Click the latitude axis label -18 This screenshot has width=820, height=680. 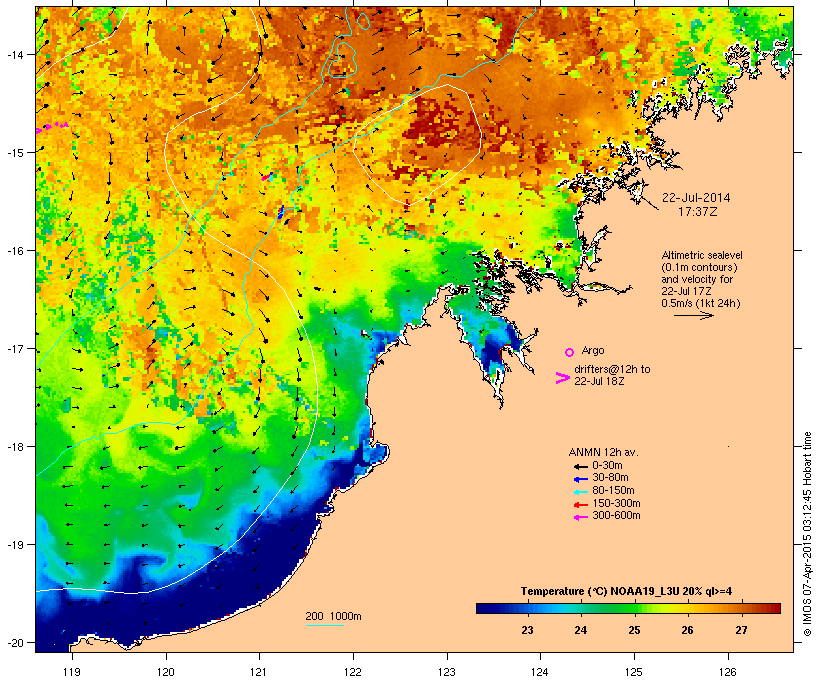pyautogui.click(x=14, y=447)
